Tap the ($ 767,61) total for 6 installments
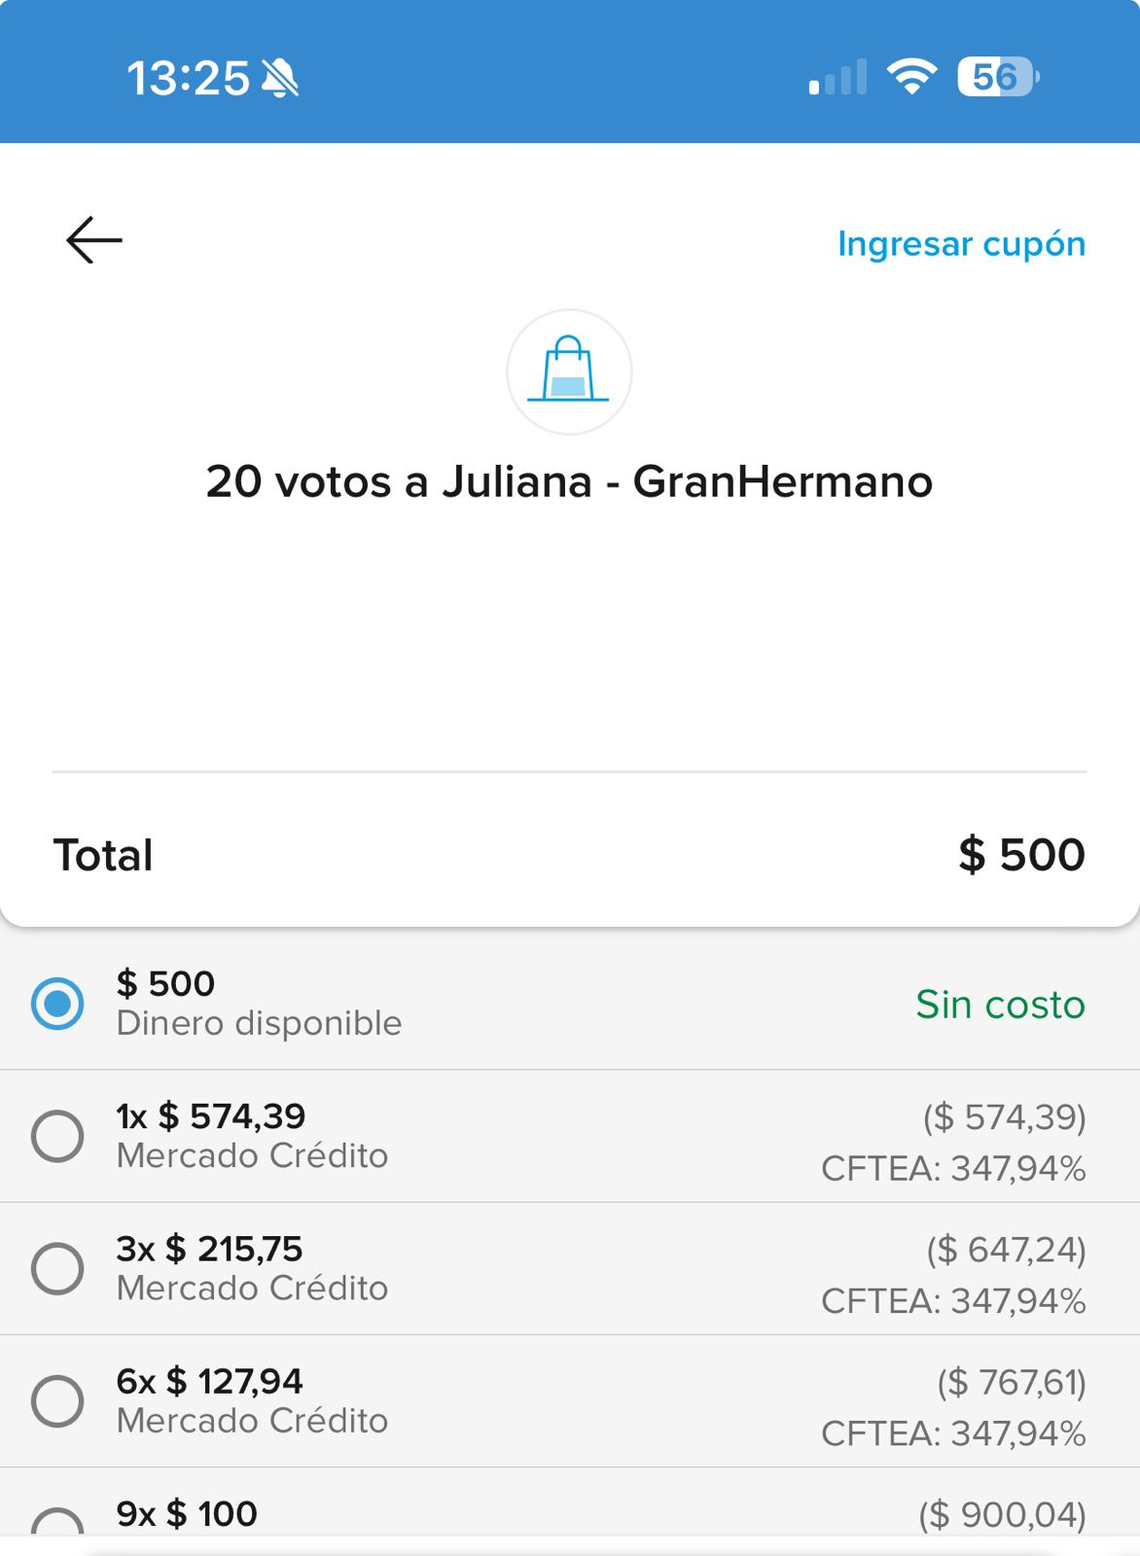This screenshot has width=1140, height=1556. click(1011, 1382)
